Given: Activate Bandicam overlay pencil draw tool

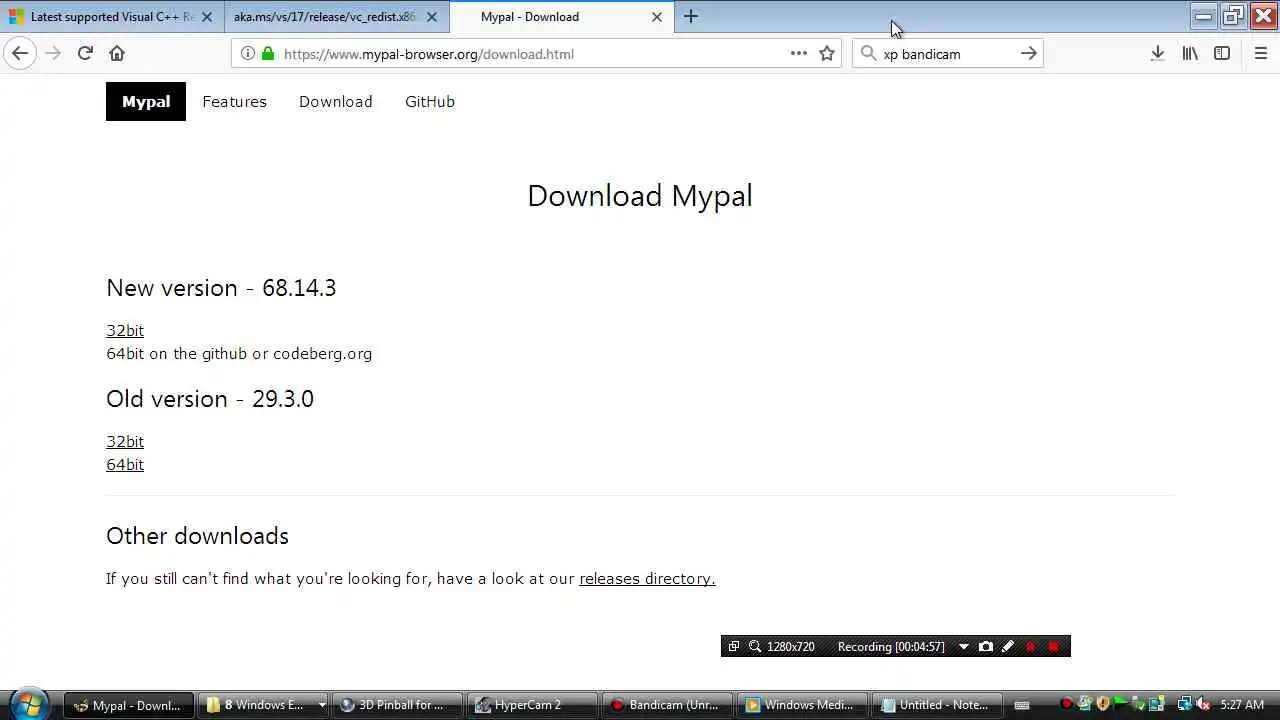Looking at the screenshot, I should 1008,646.
